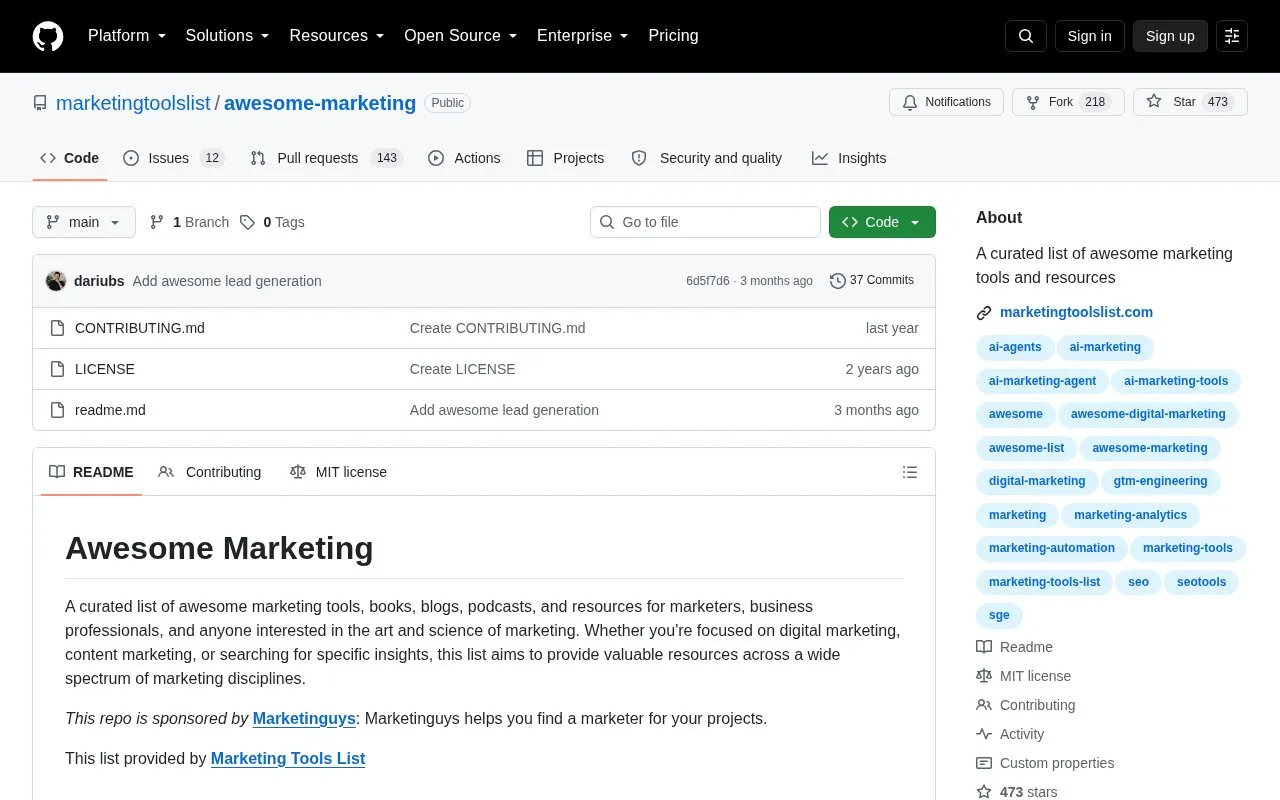Viewport: 1280px width, 800px height.
Task: Fork the awesome-marketing repository
Action: (1068, 102)
